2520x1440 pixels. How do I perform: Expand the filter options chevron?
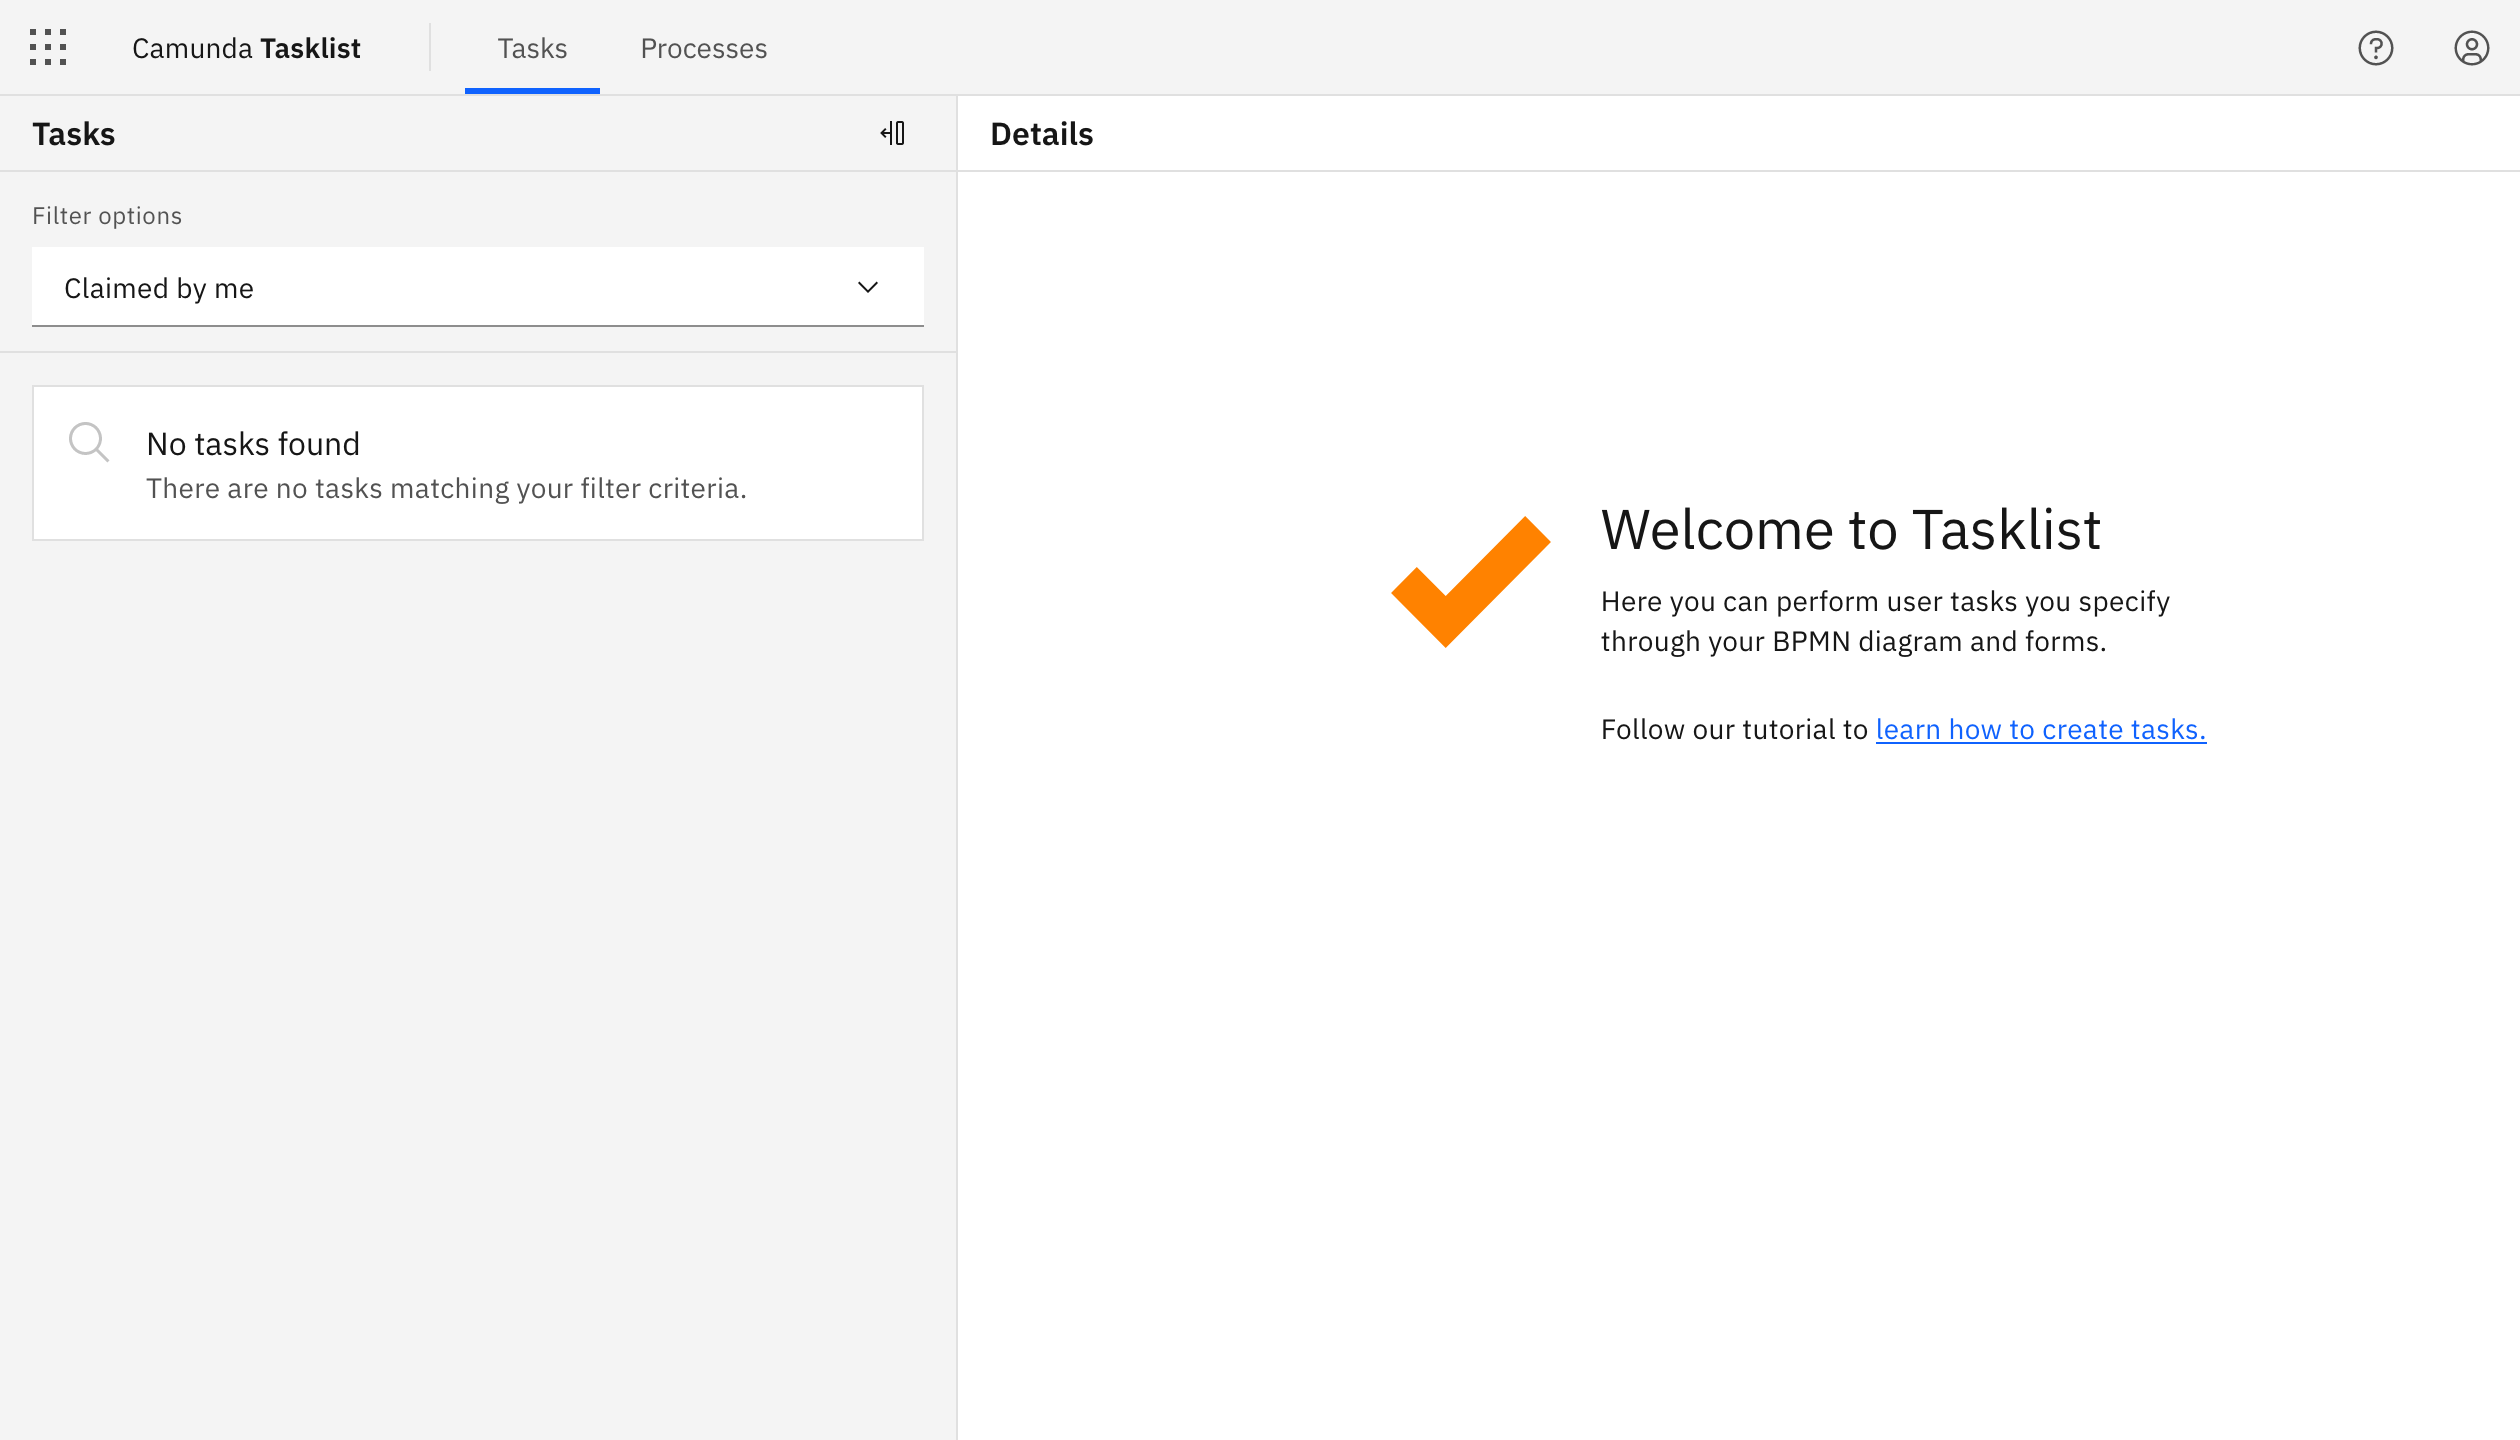click(x=867, y=288)
